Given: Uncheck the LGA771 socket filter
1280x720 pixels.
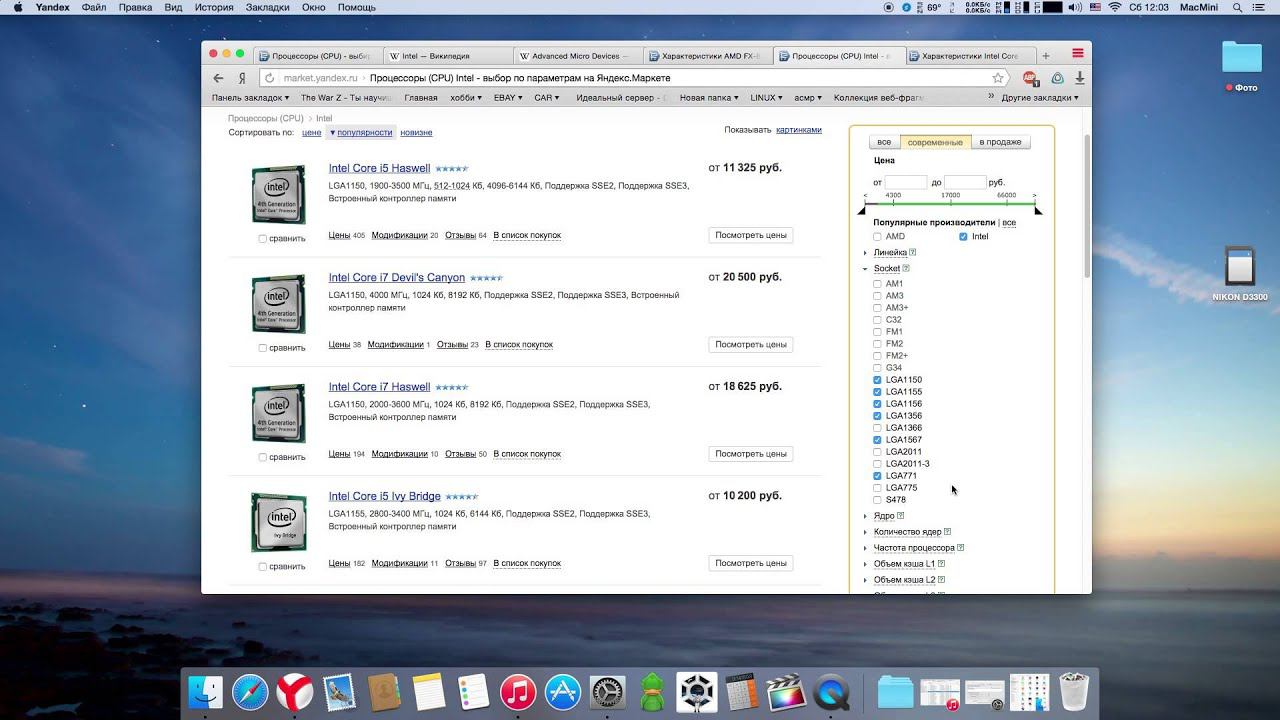Looking at the screenshot, I should click(x=877, y=476).
